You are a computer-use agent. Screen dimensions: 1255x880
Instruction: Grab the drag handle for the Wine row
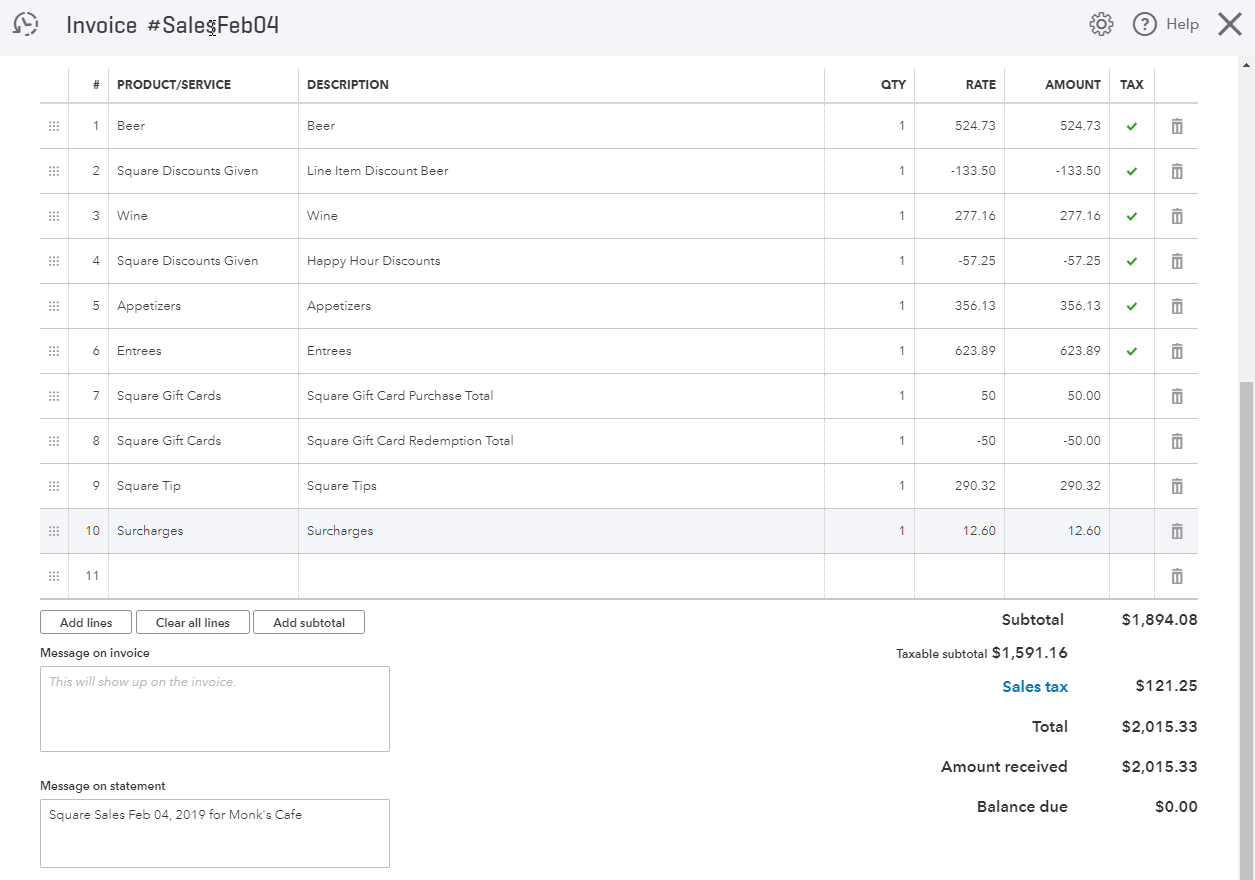pyautogui.click(x=54, y=216)
